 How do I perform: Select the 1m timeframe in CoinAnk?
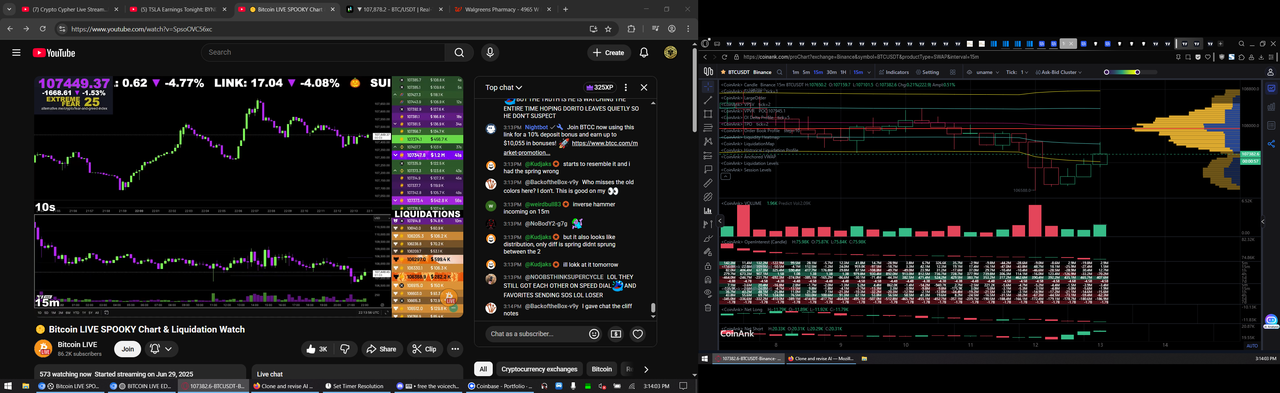pyautogui.click(x=796, y=72)
